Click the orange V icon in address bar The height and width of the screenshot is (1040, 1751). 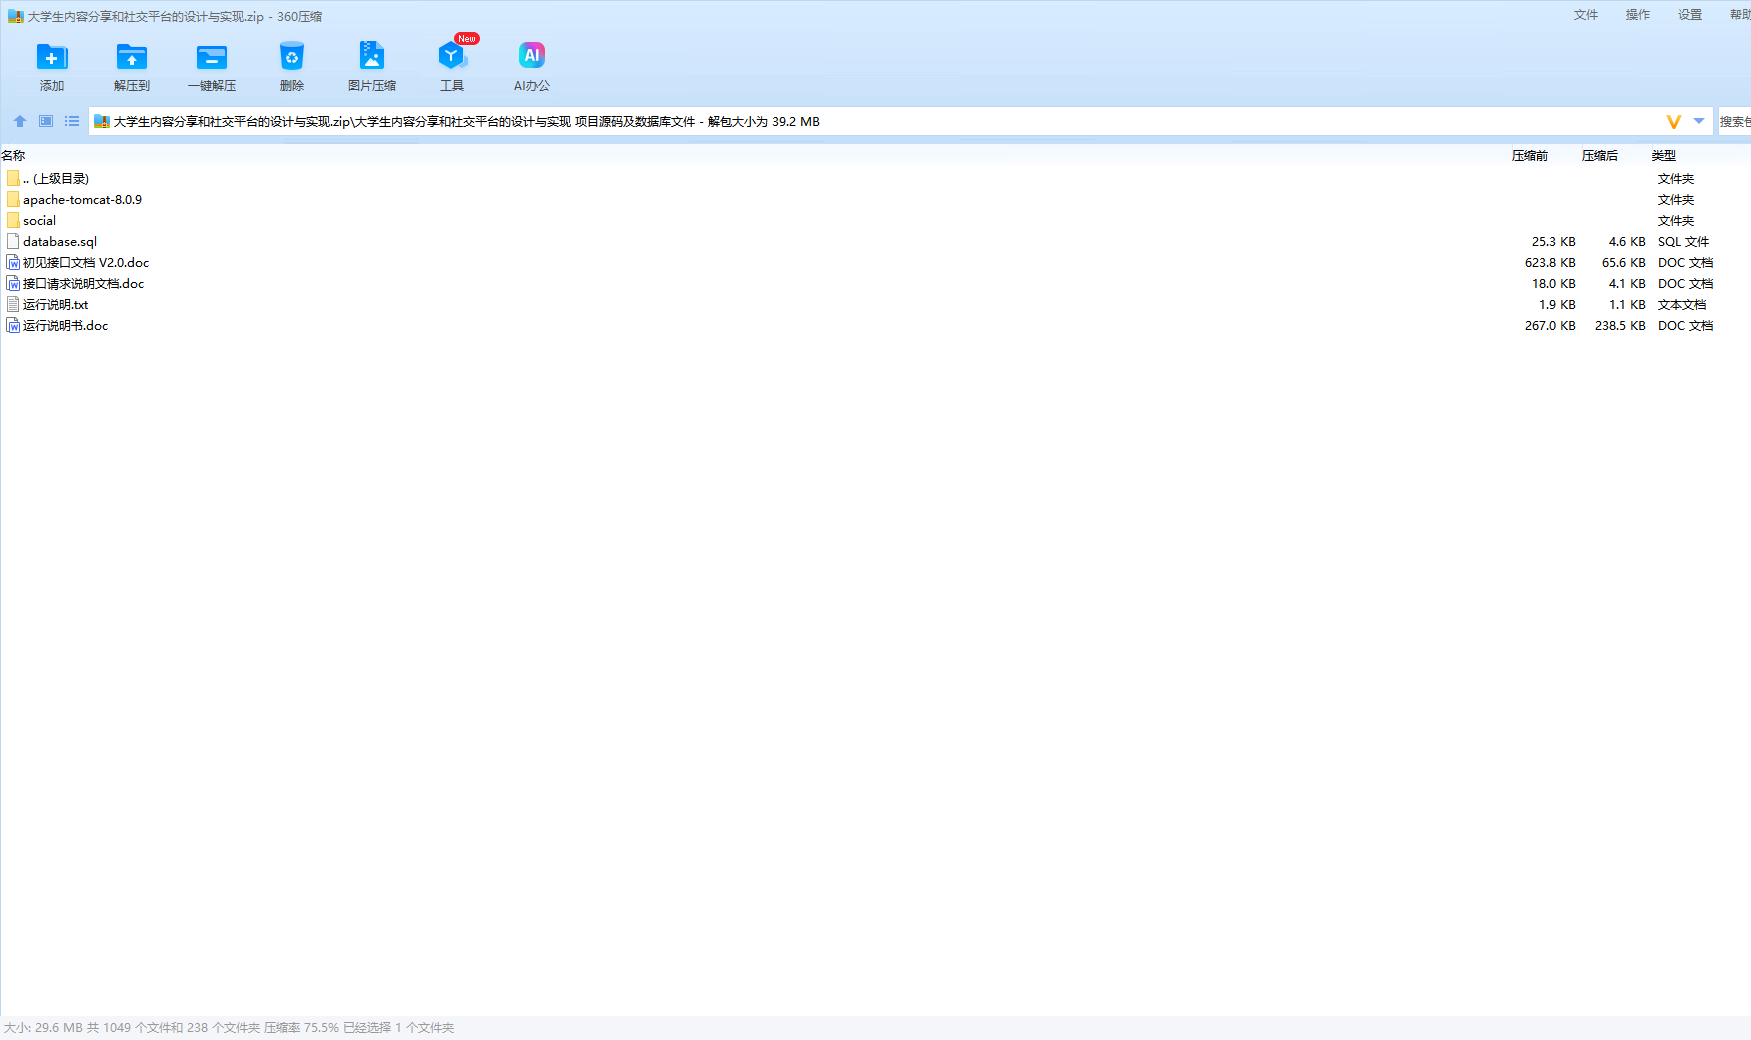[x=1673, y=121]
